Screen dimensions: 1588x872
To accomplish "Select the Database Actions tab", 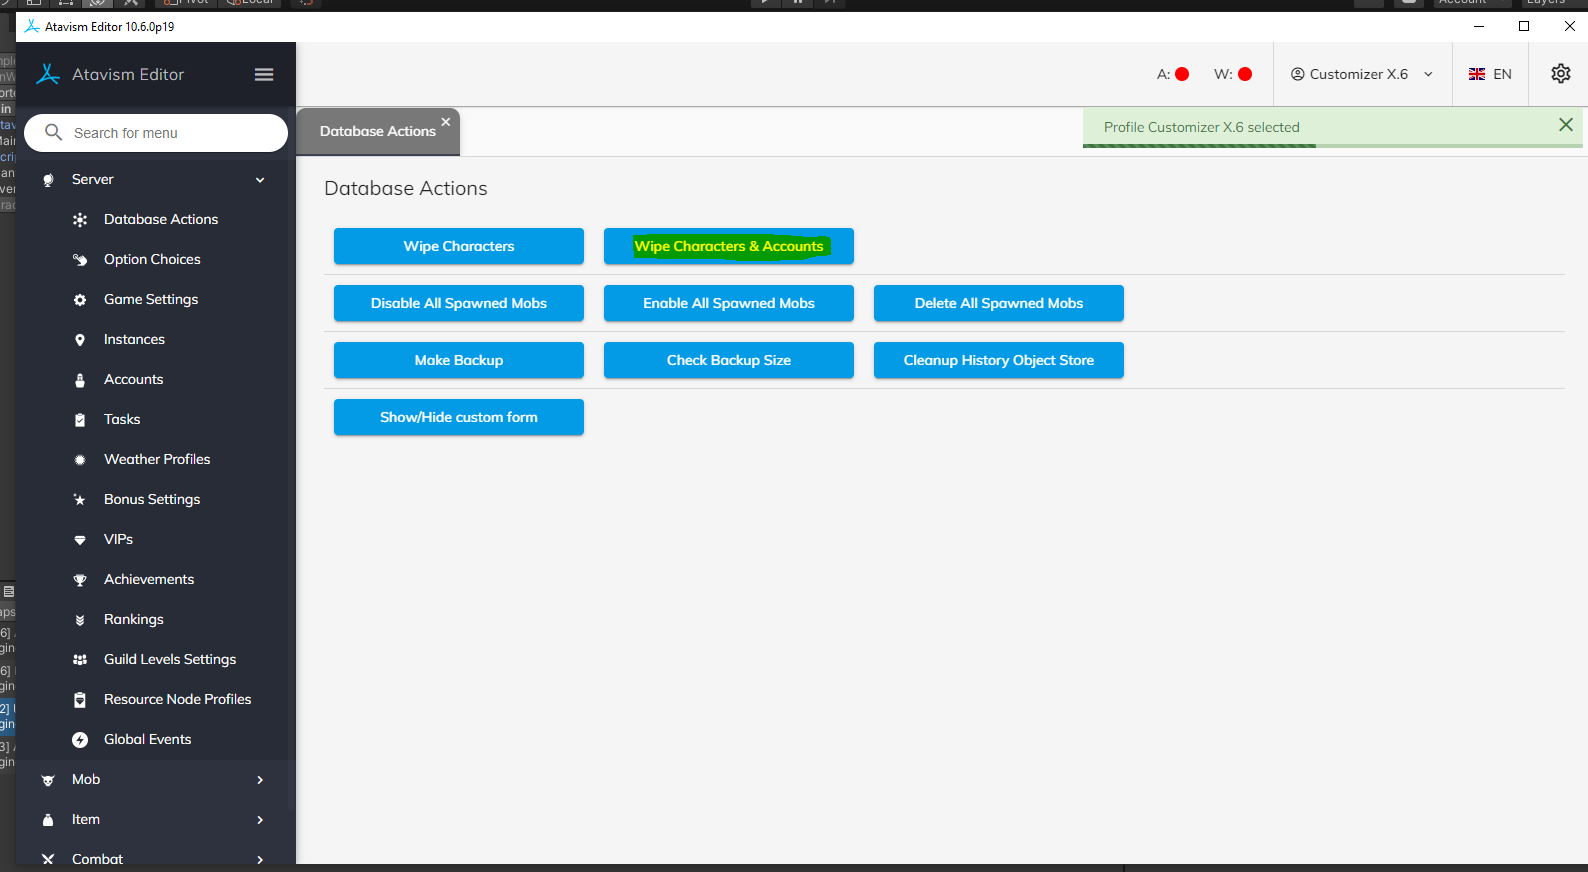I will 377,132.
